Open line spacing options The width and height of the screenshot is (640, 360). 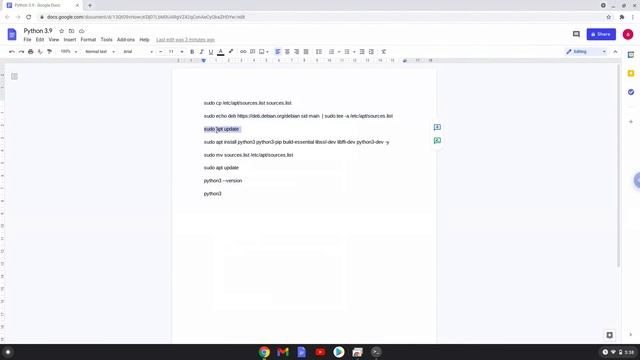click(x=319, y=52)
